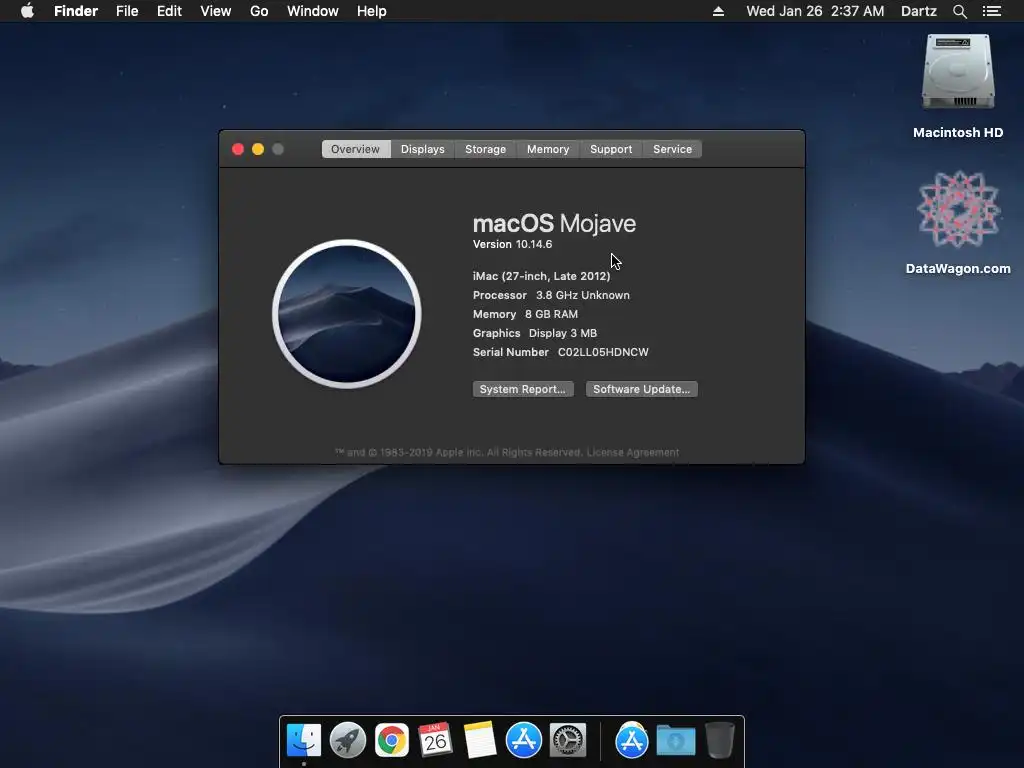Open Spotlight search magnifier
The width and height of the screenshot is (1024, 768).
959,11
